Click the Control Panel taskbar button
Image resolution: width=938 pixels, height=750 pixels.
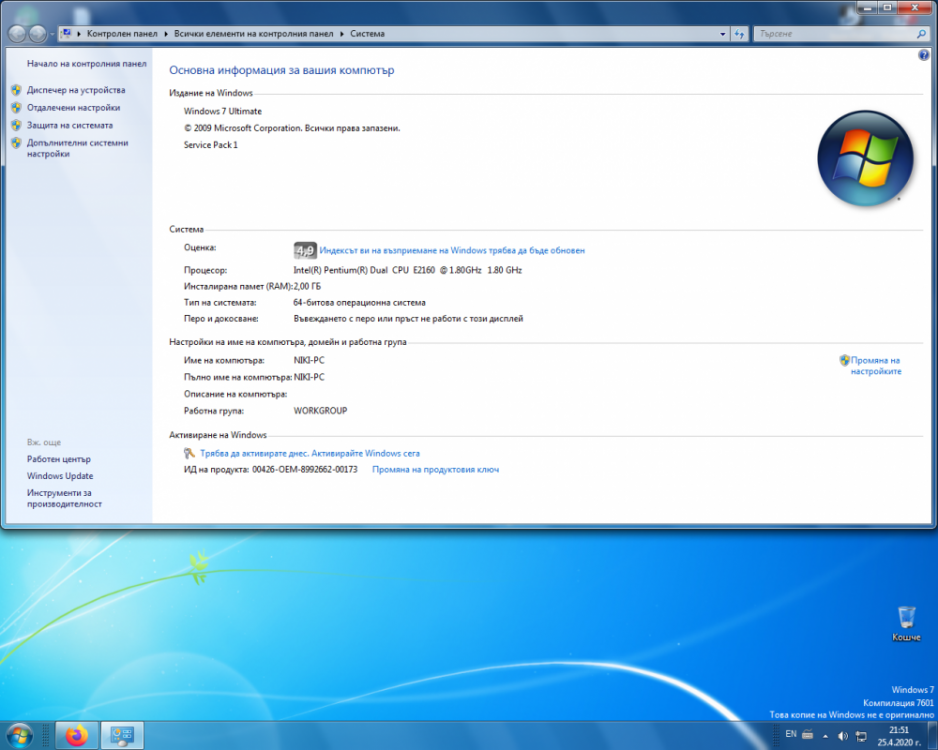tap(123, 735)
